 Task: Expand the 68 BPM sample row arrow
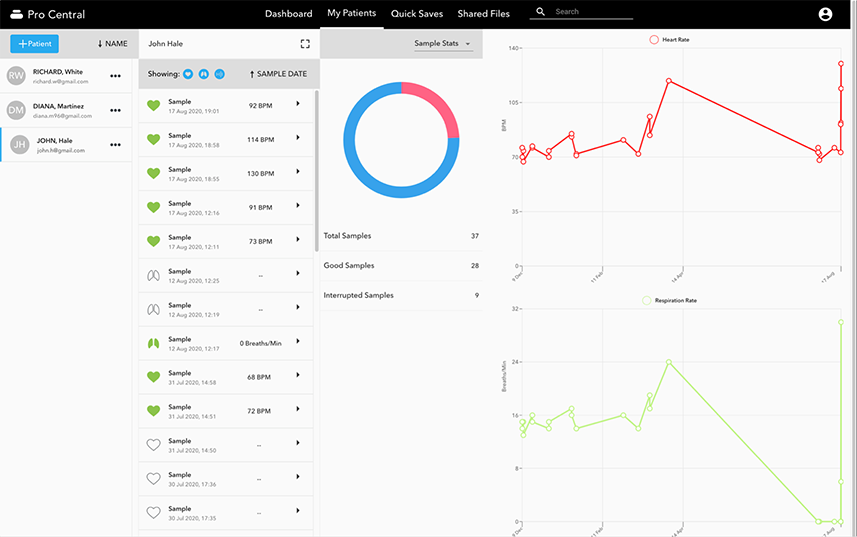(298, 377)
